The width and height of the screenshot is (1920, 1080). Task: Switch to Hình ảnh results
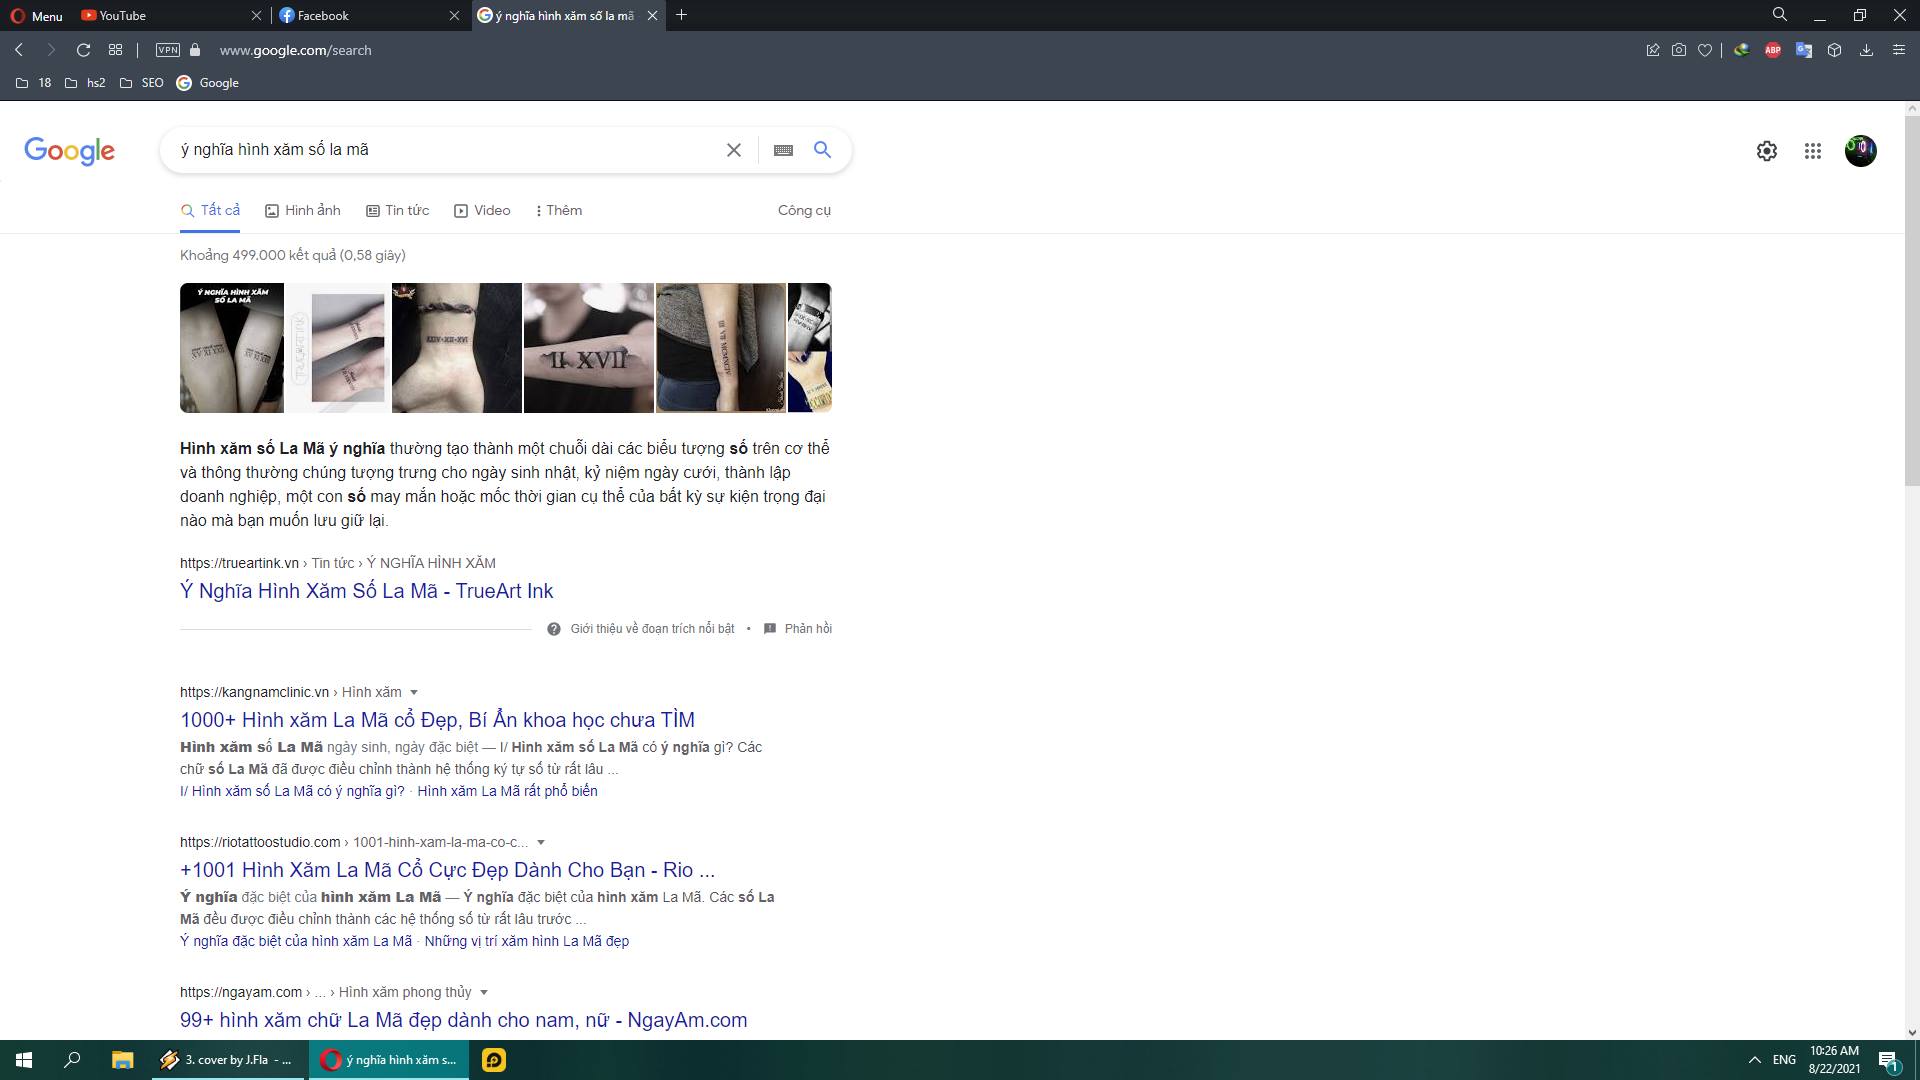pyautogui.click(x=303, y=210)
